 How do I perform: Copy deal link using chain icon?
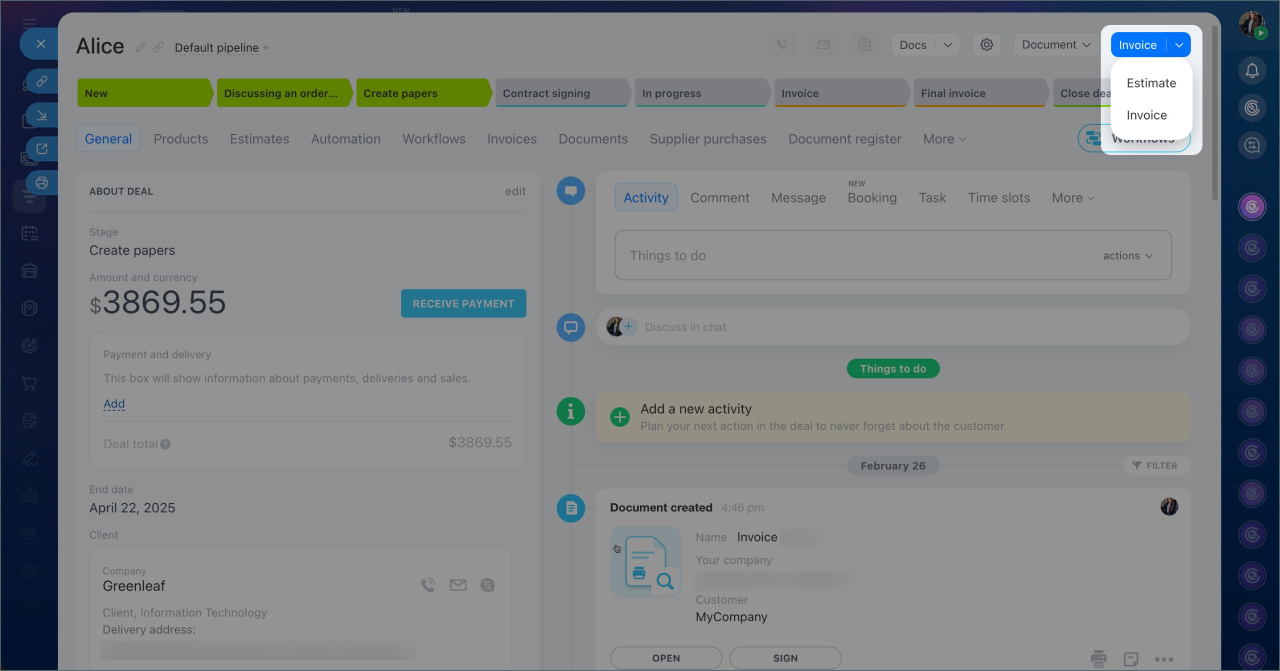[x=158, y=47]
